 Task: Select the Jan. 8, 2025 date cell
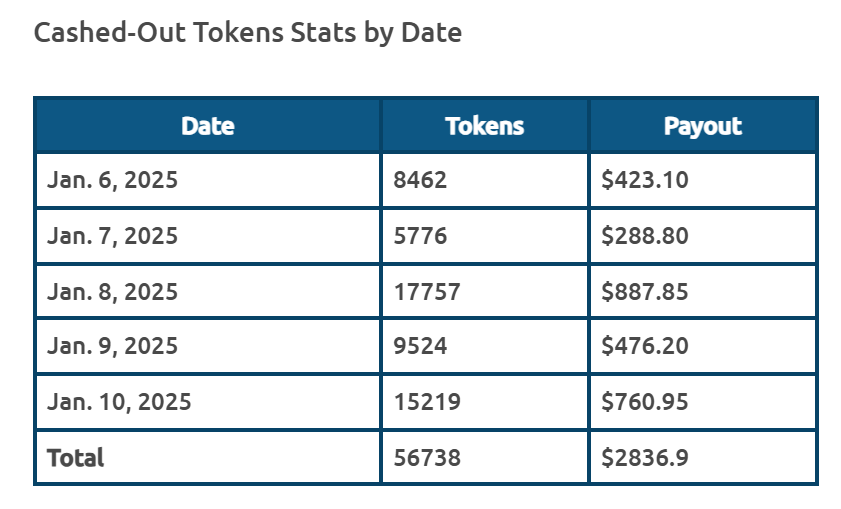pos(208,292)
